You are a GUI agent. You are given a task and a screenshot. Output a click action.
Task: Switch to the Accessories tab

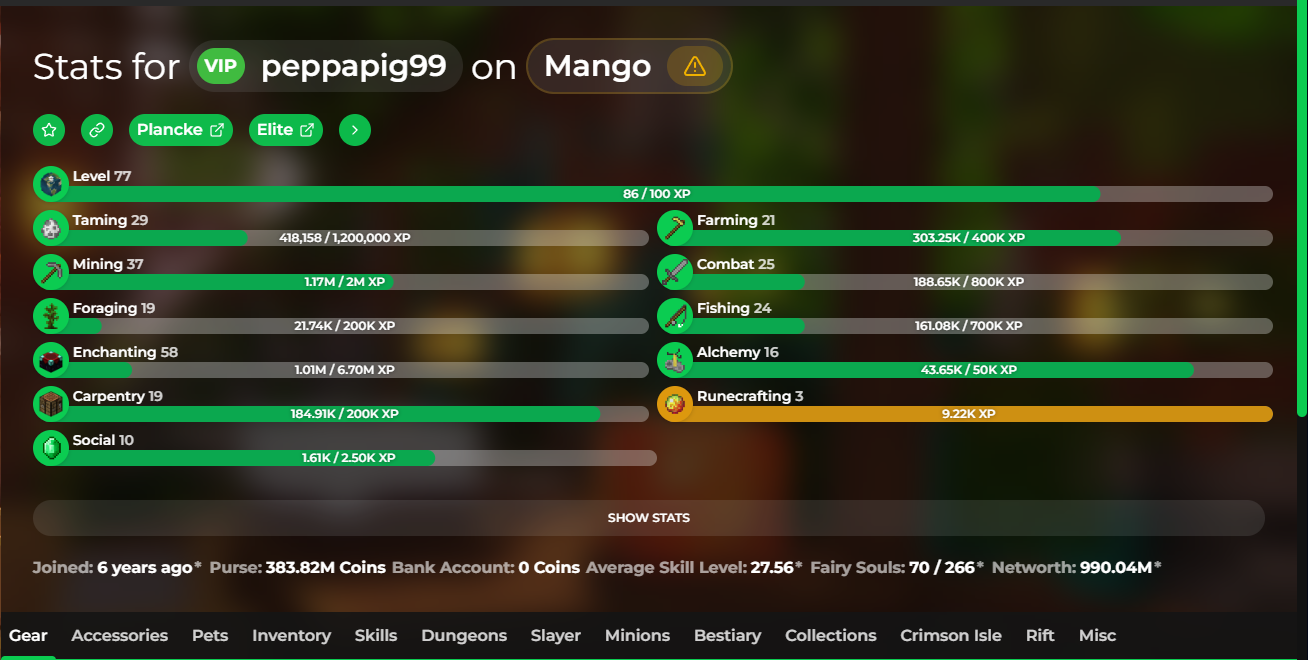coord(120,636)
